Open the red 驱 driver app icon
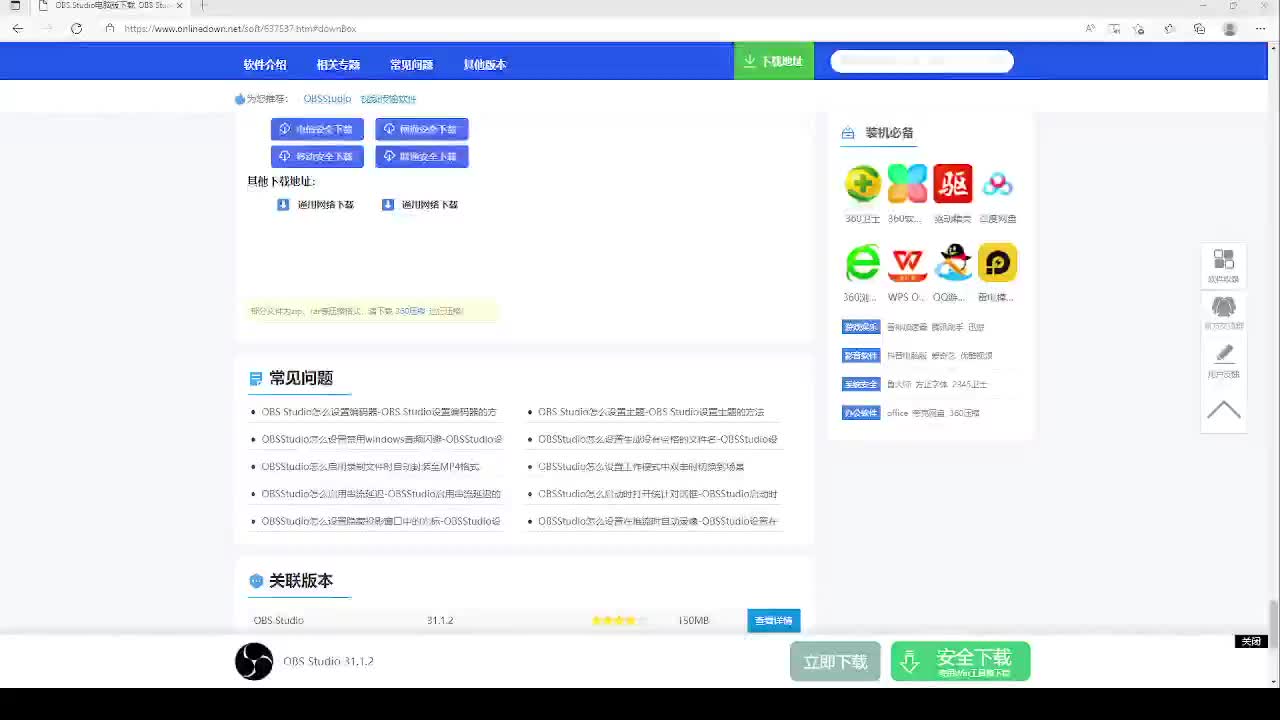 [952, 184]
